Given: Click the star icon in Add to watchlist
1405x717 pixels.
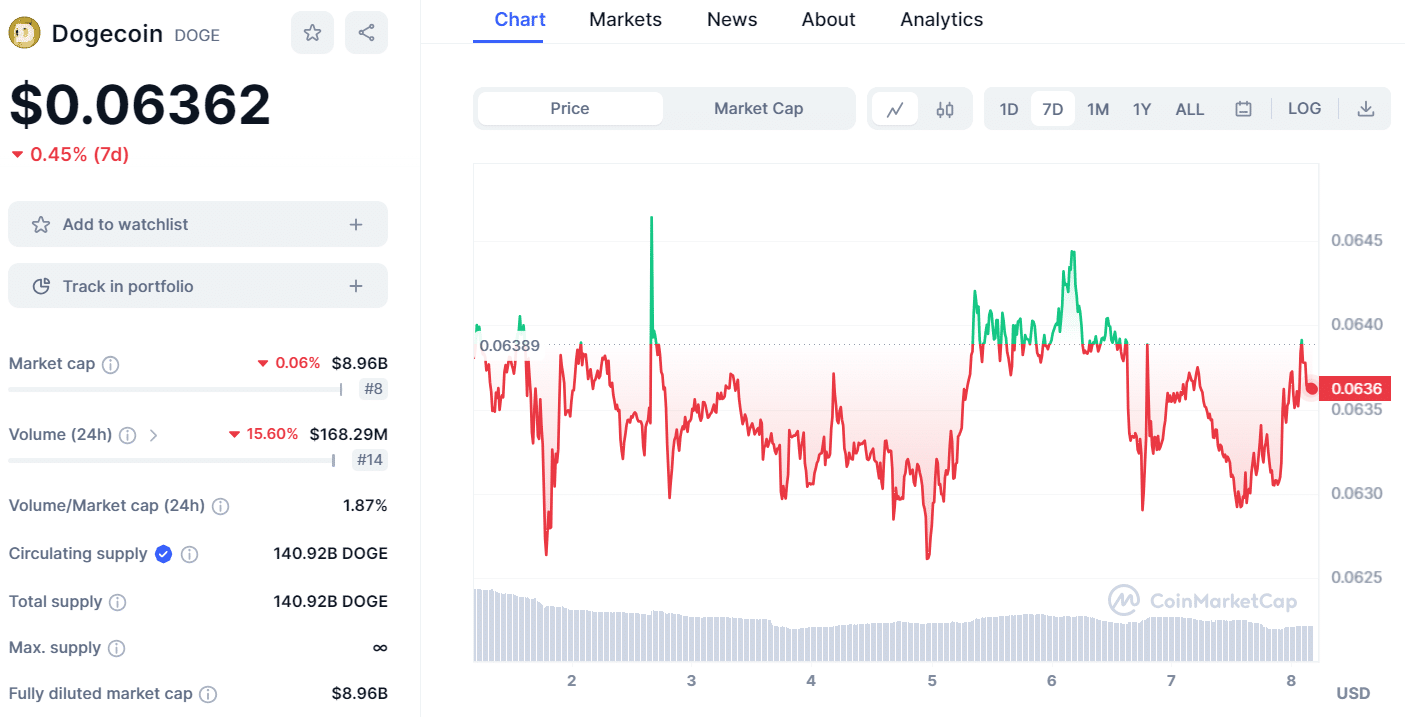Looking at the screenshot, I should [x=41, y=225].
